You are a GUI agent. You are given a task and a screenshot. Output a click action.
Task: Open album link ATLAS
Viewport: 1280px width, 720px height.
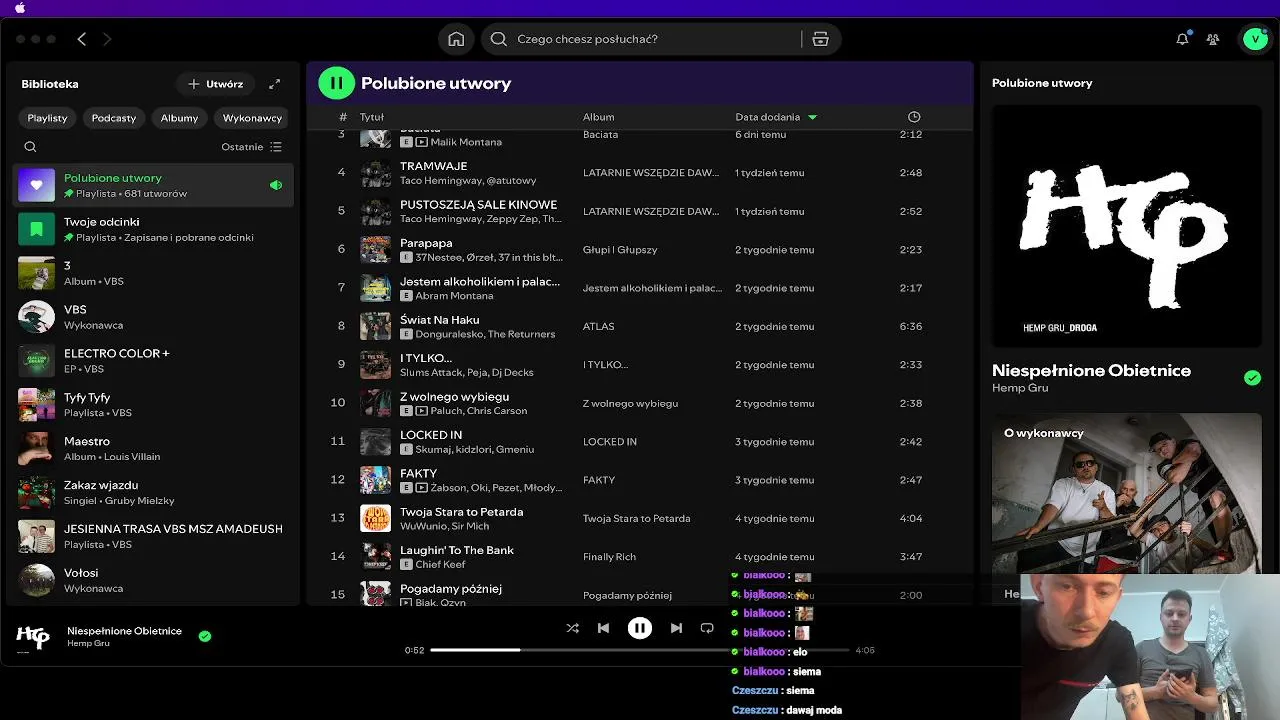[x=598, y=326]
